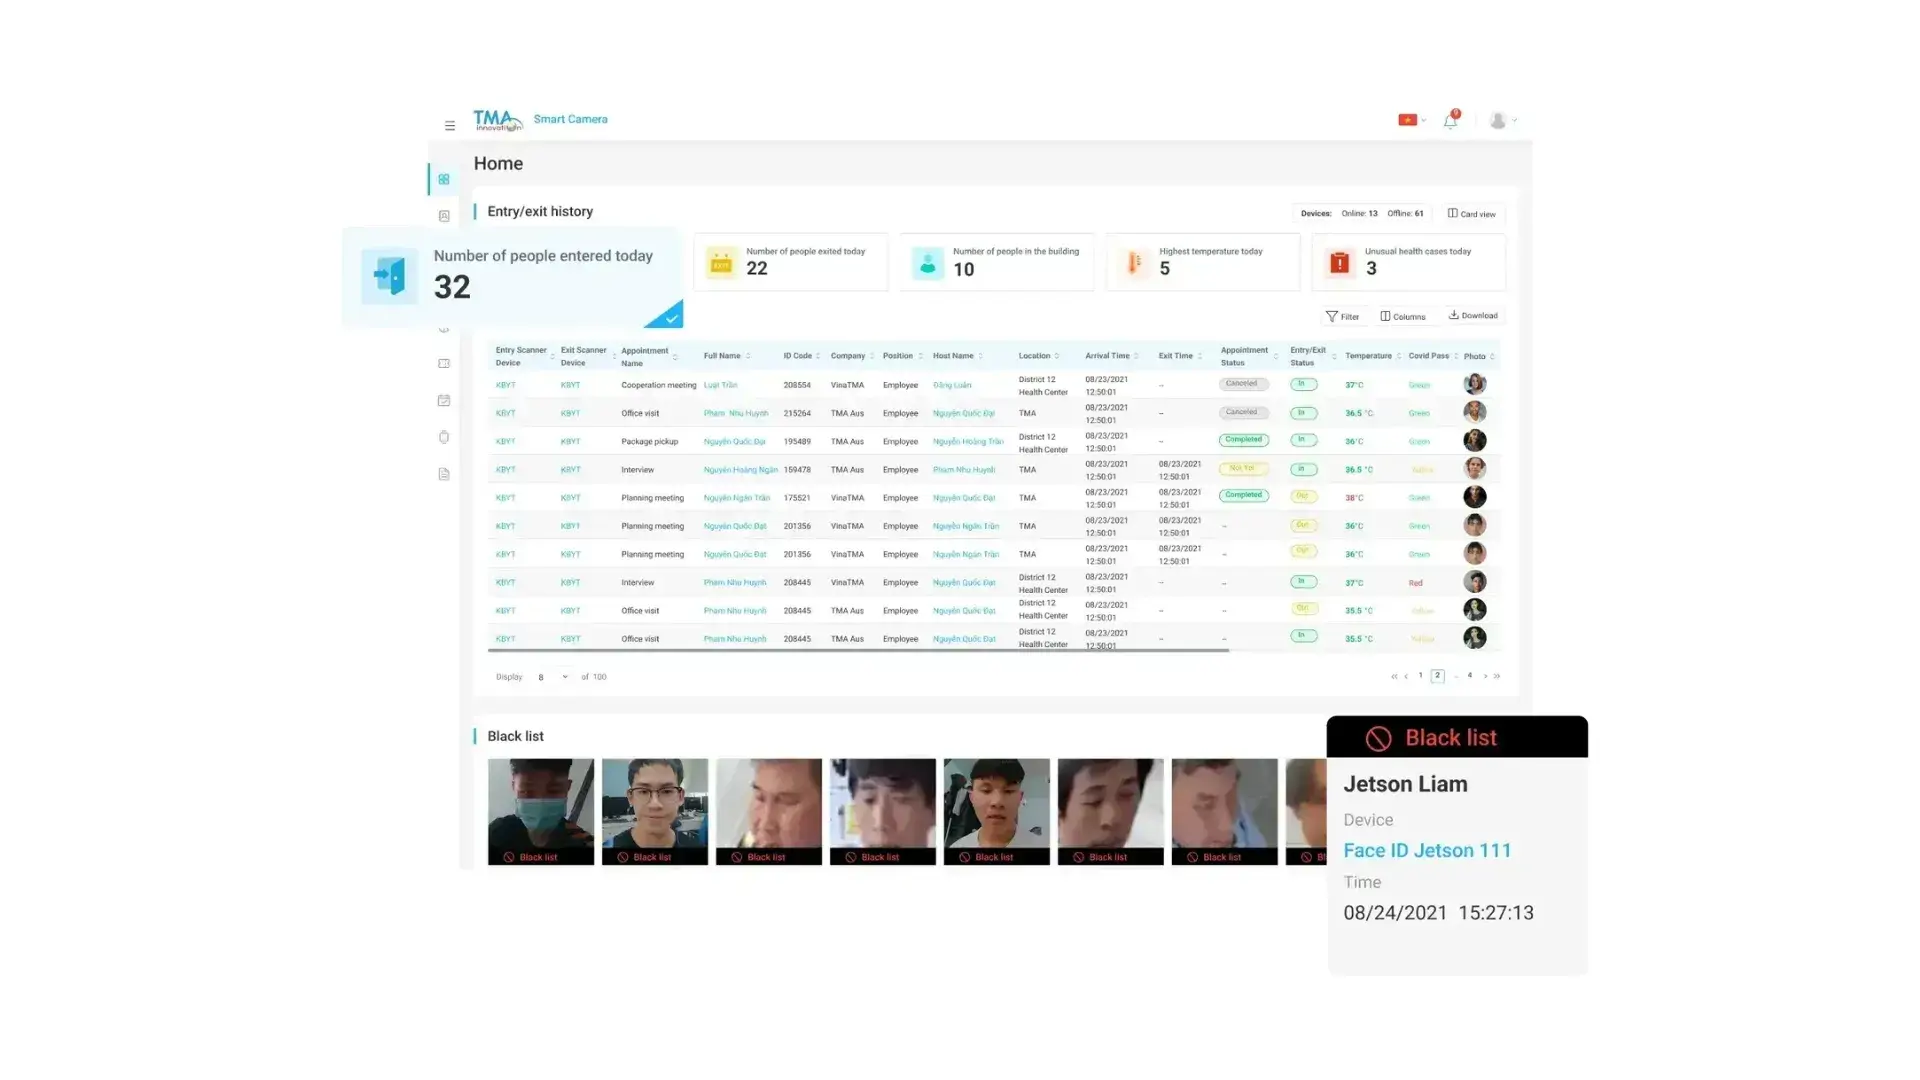Click ID code 159478 cell
The width and height of the screenshot is (1920, 1080).
[796, 470]
